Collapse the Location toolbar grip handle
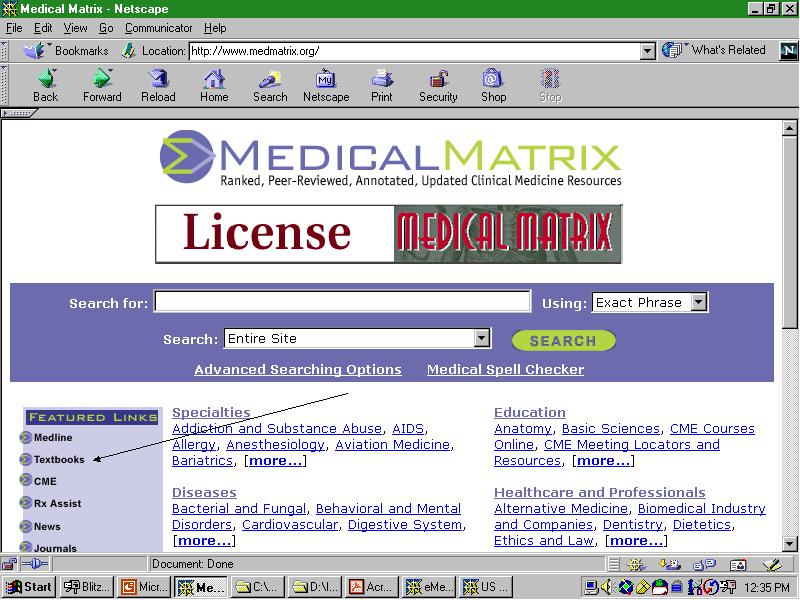The image size is (800, 600). click(x=4, y=51)
